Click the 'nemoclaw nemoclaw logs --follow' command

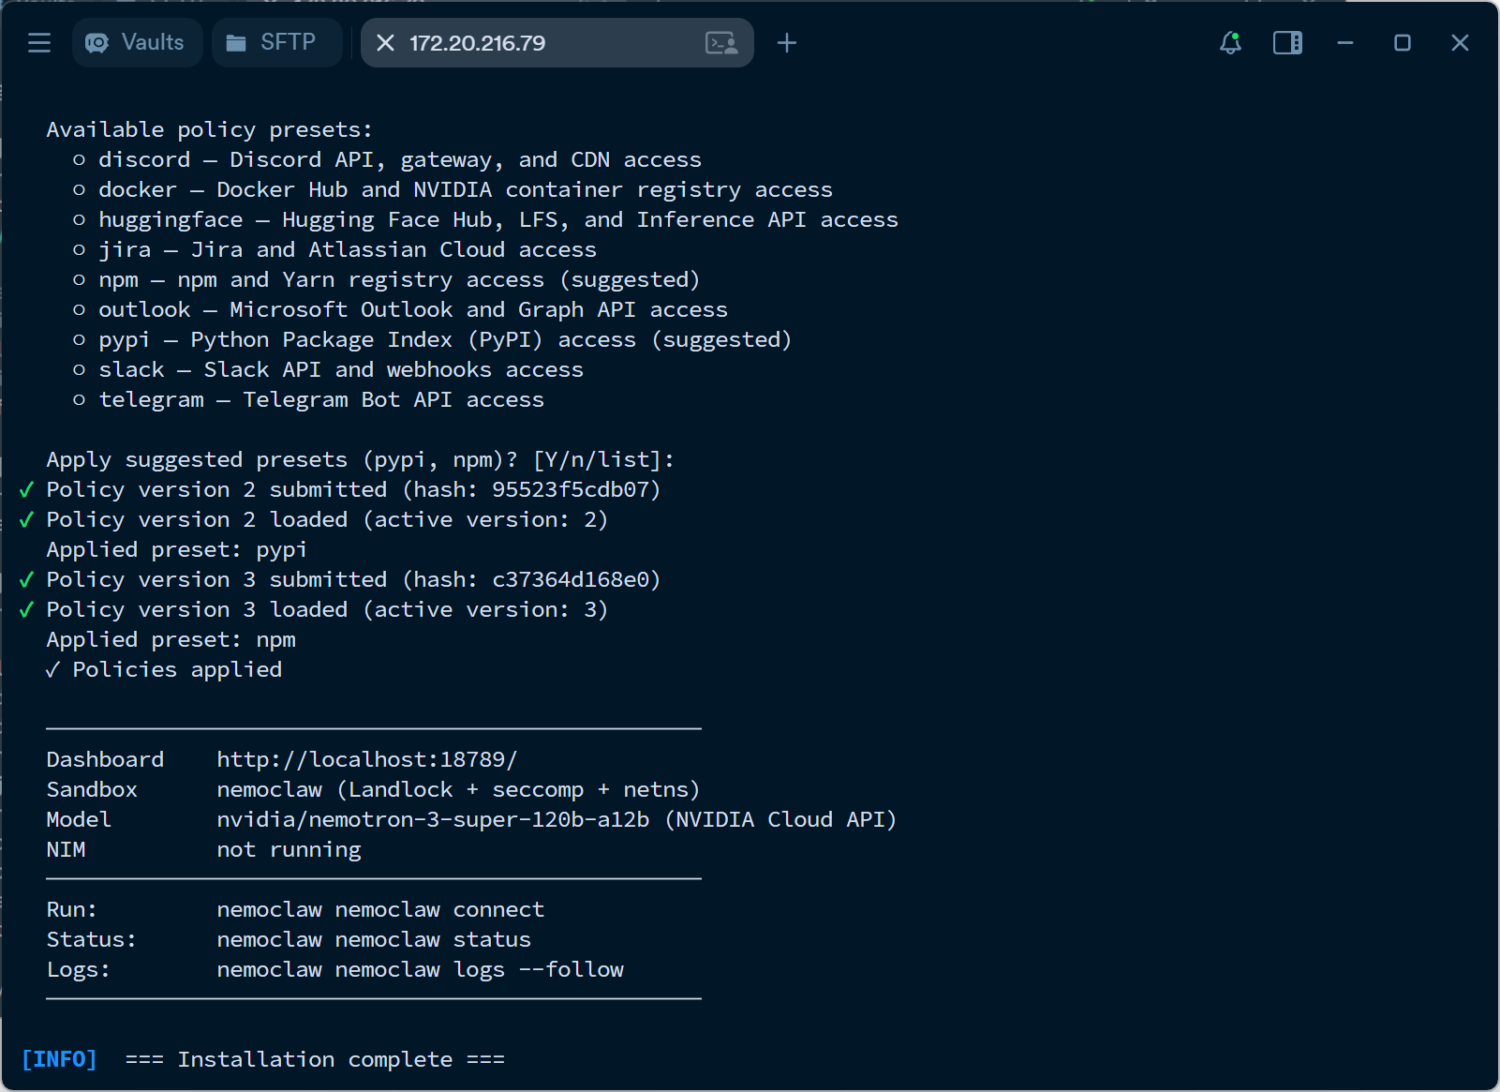[420, 970]
